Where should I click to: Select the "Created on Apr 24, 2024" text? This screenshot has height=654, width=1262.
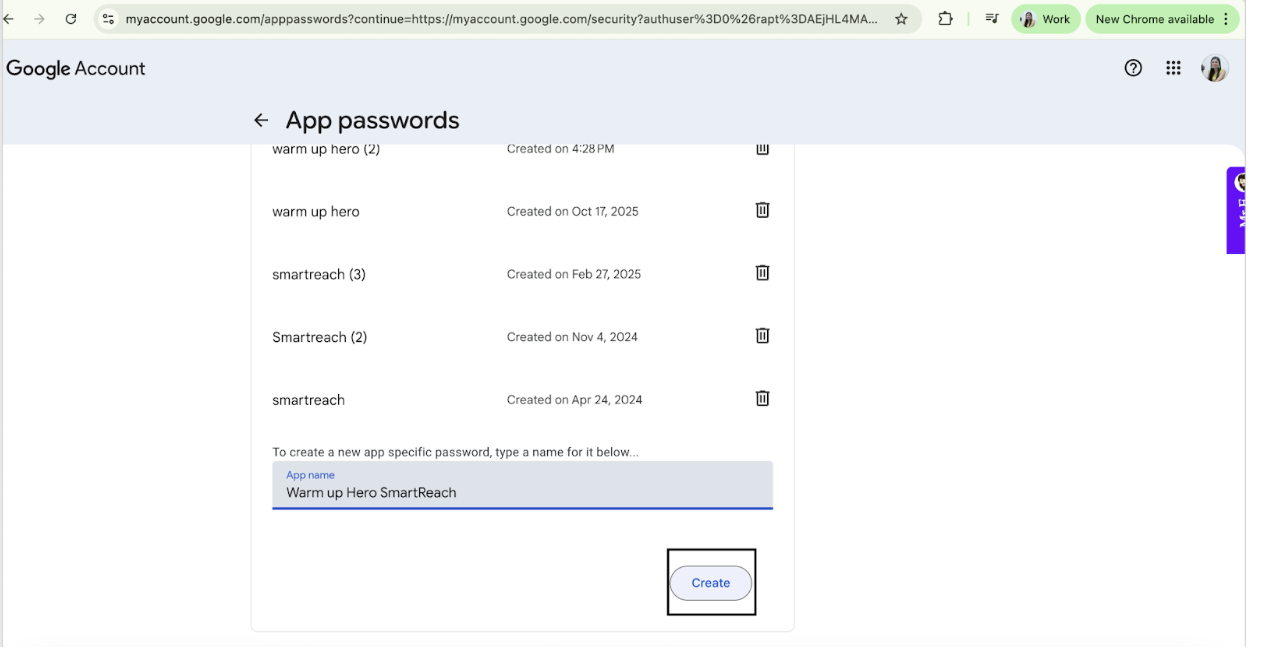tap(575, 400)
